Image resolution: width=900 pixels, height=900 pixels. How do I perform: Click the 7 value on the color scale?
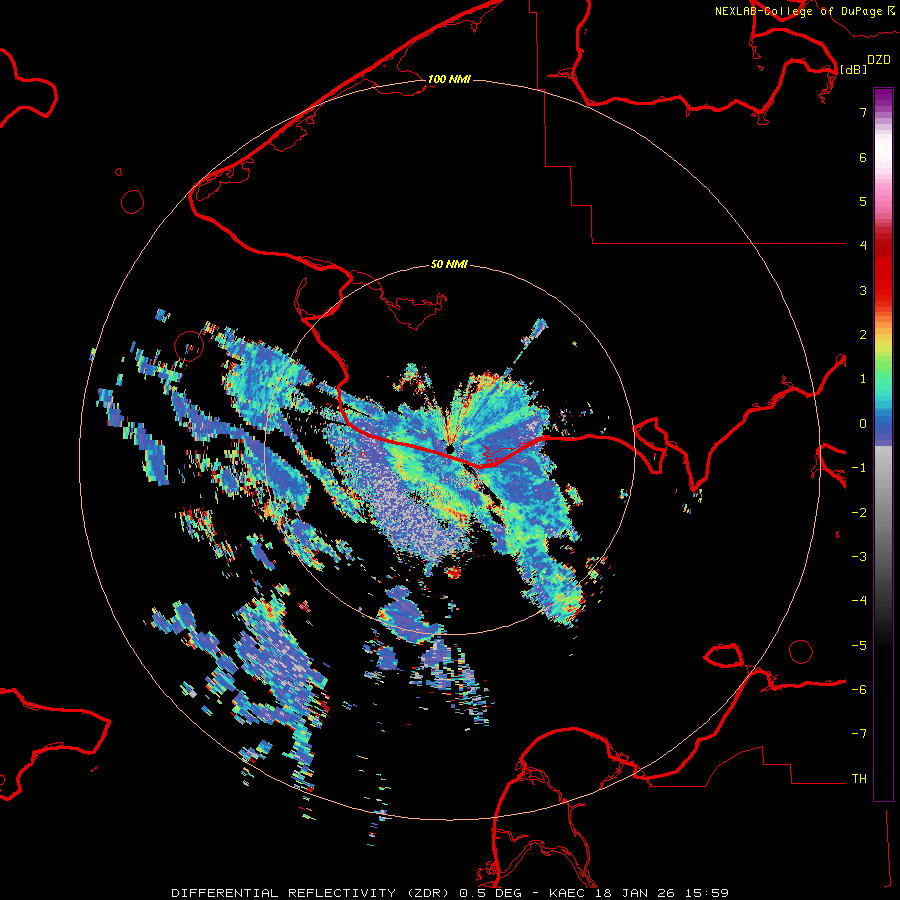[863, 112]
